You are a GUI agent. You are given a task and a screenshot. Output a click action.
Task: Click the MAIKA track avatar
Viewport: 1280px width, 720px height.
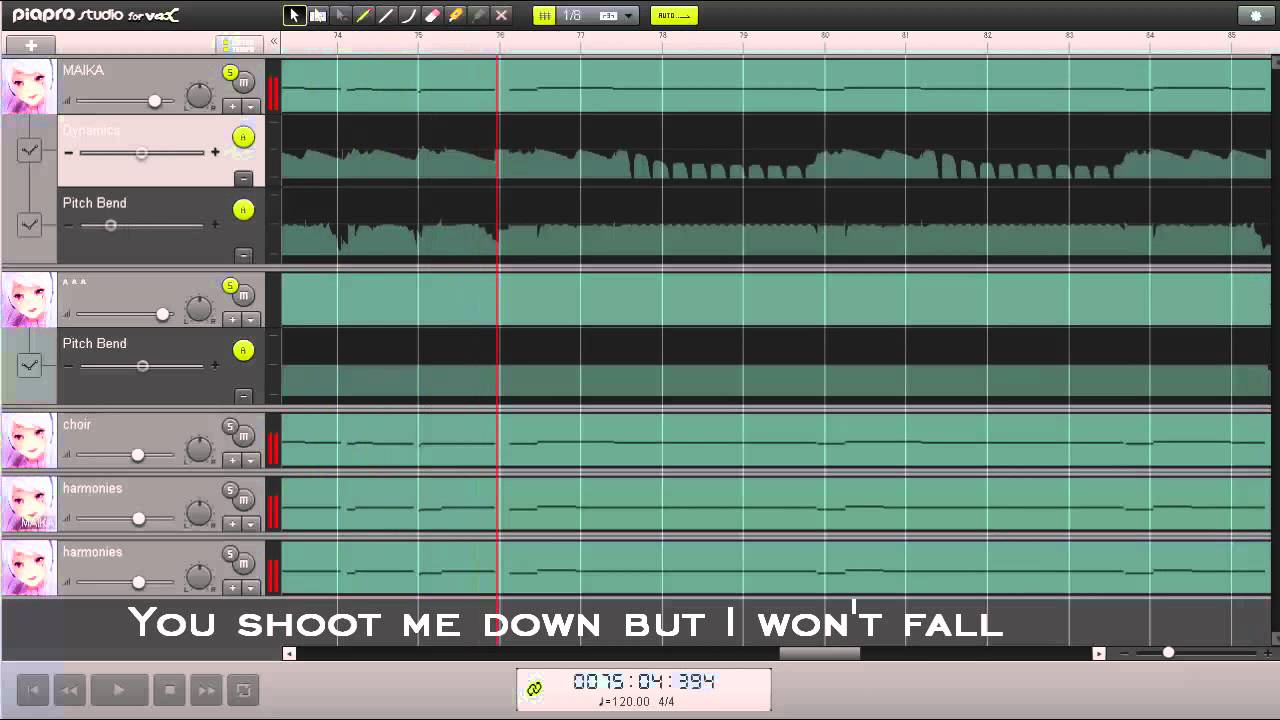coord(28,86)
